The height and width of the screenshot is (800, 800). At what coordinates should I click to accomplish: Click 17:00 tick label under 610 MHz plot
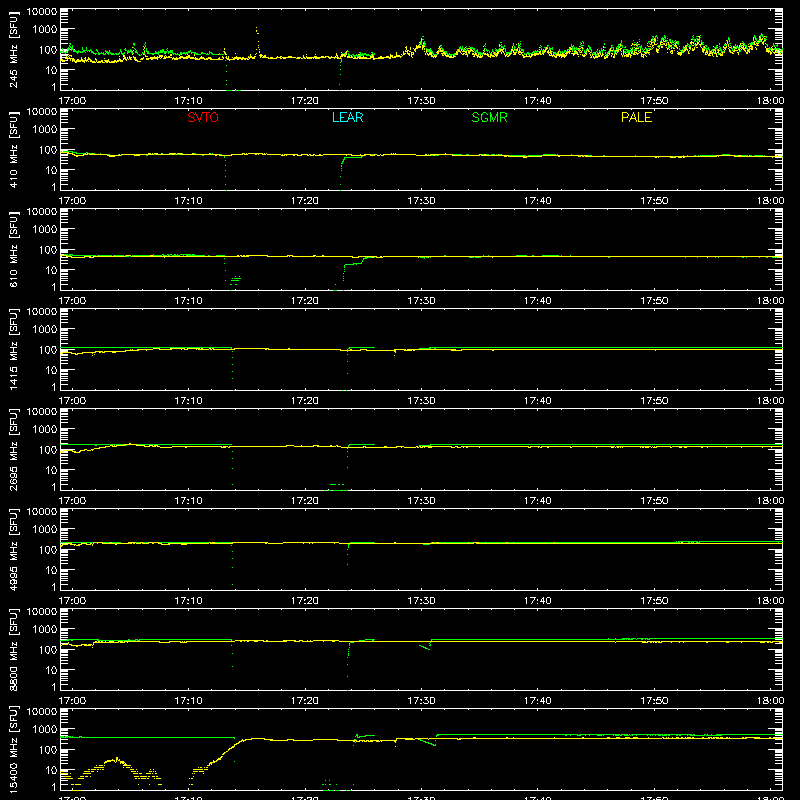[x=72, y=301]
